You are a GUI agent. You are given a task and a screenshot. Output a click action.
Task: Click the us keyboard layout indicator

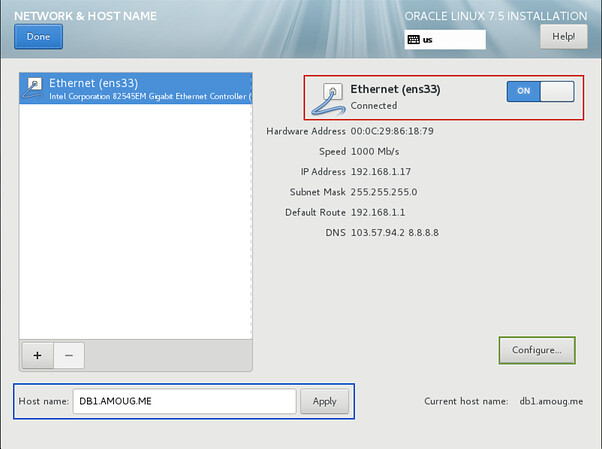click(445, 40)
